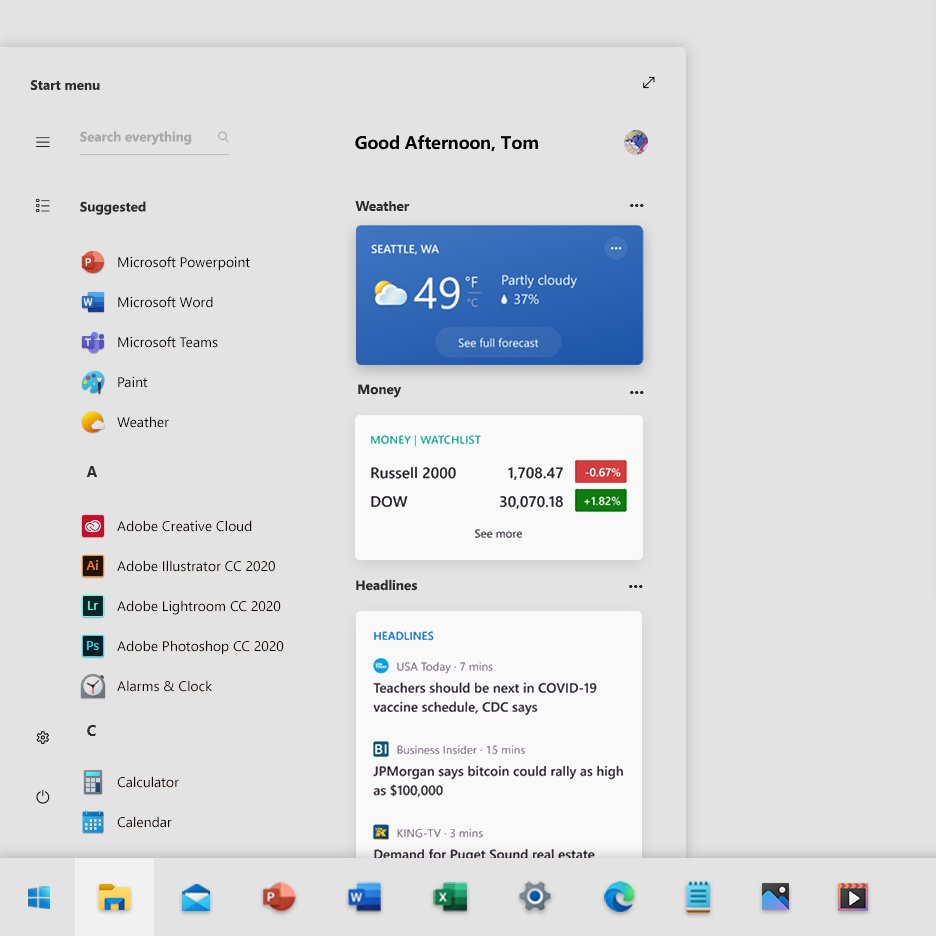Open Microsoft Edge from the taskbar
936x936 pixels.
coord(619,897)
